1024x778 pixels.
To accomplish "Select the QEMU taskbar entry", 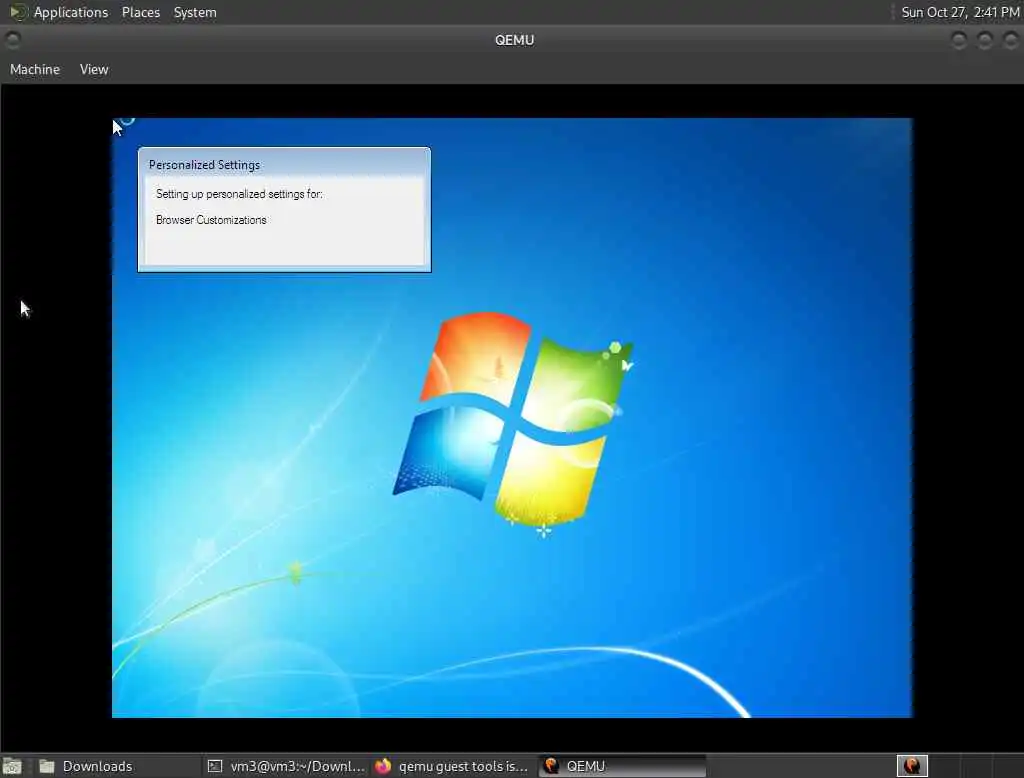I will pos(622,766).
